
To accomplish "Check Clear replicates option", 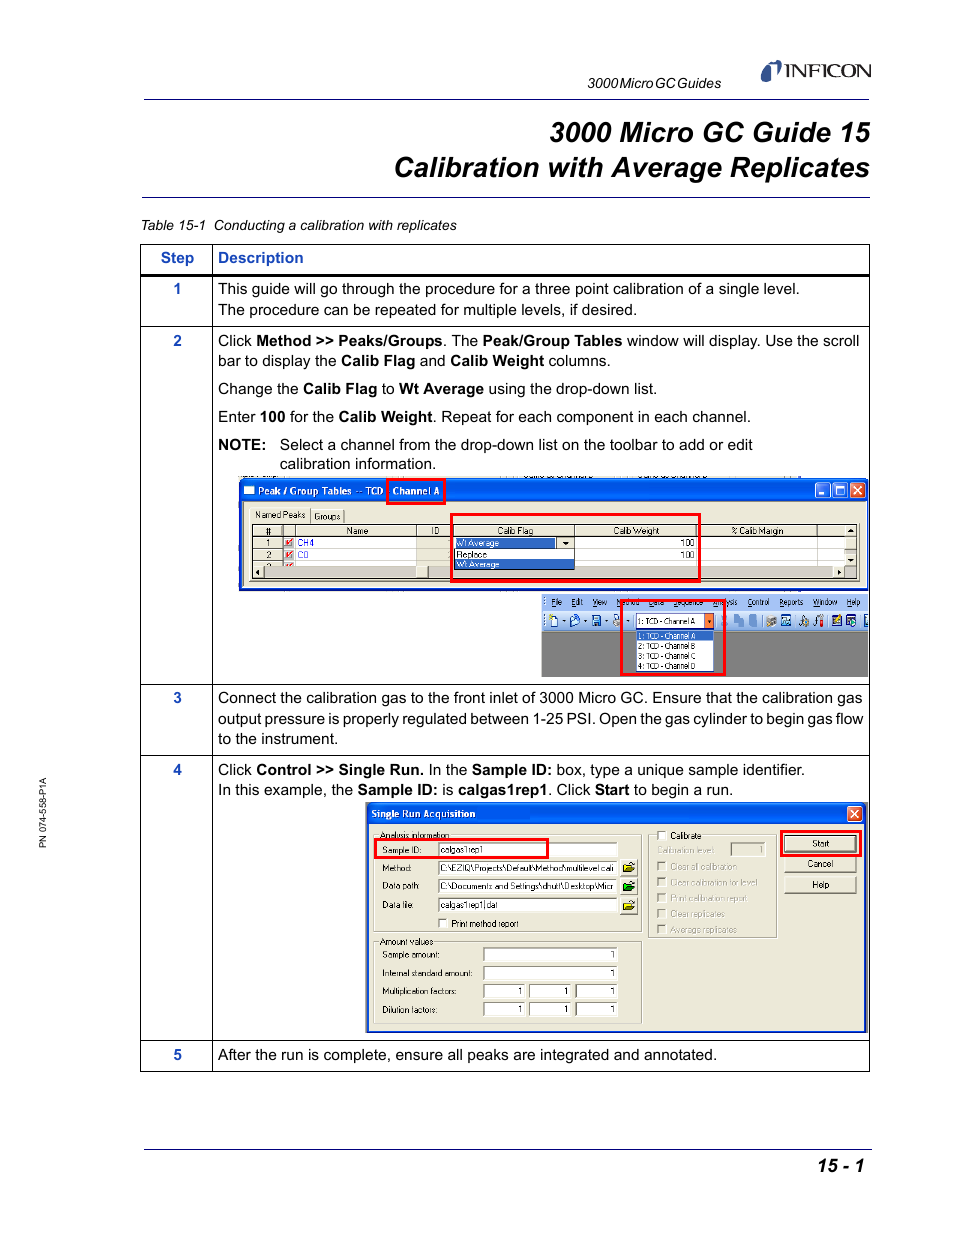I will tap(661, 914).
